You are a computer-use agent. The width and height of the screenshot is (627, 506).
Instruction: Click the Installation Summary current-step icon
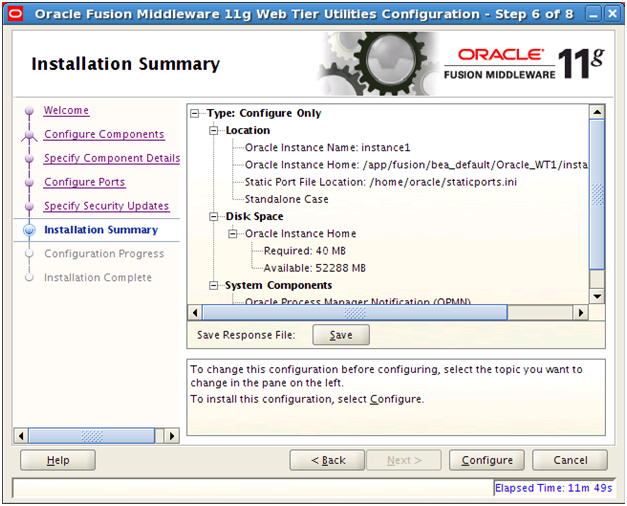(x=29, y=230)
